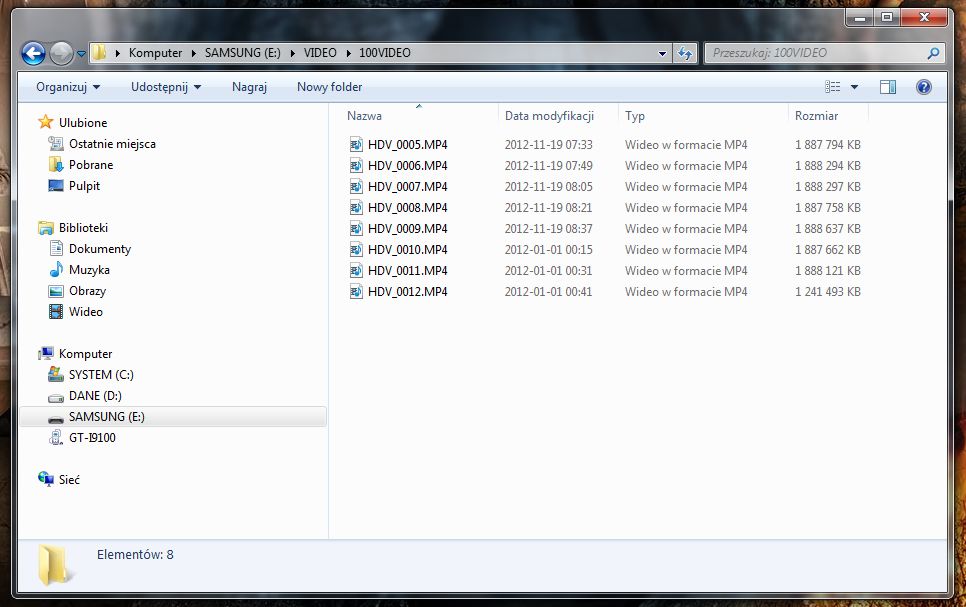This screenshot has height=607, width=966.
Task: Click size 1 888 294 KB
Action: [827, 166]
